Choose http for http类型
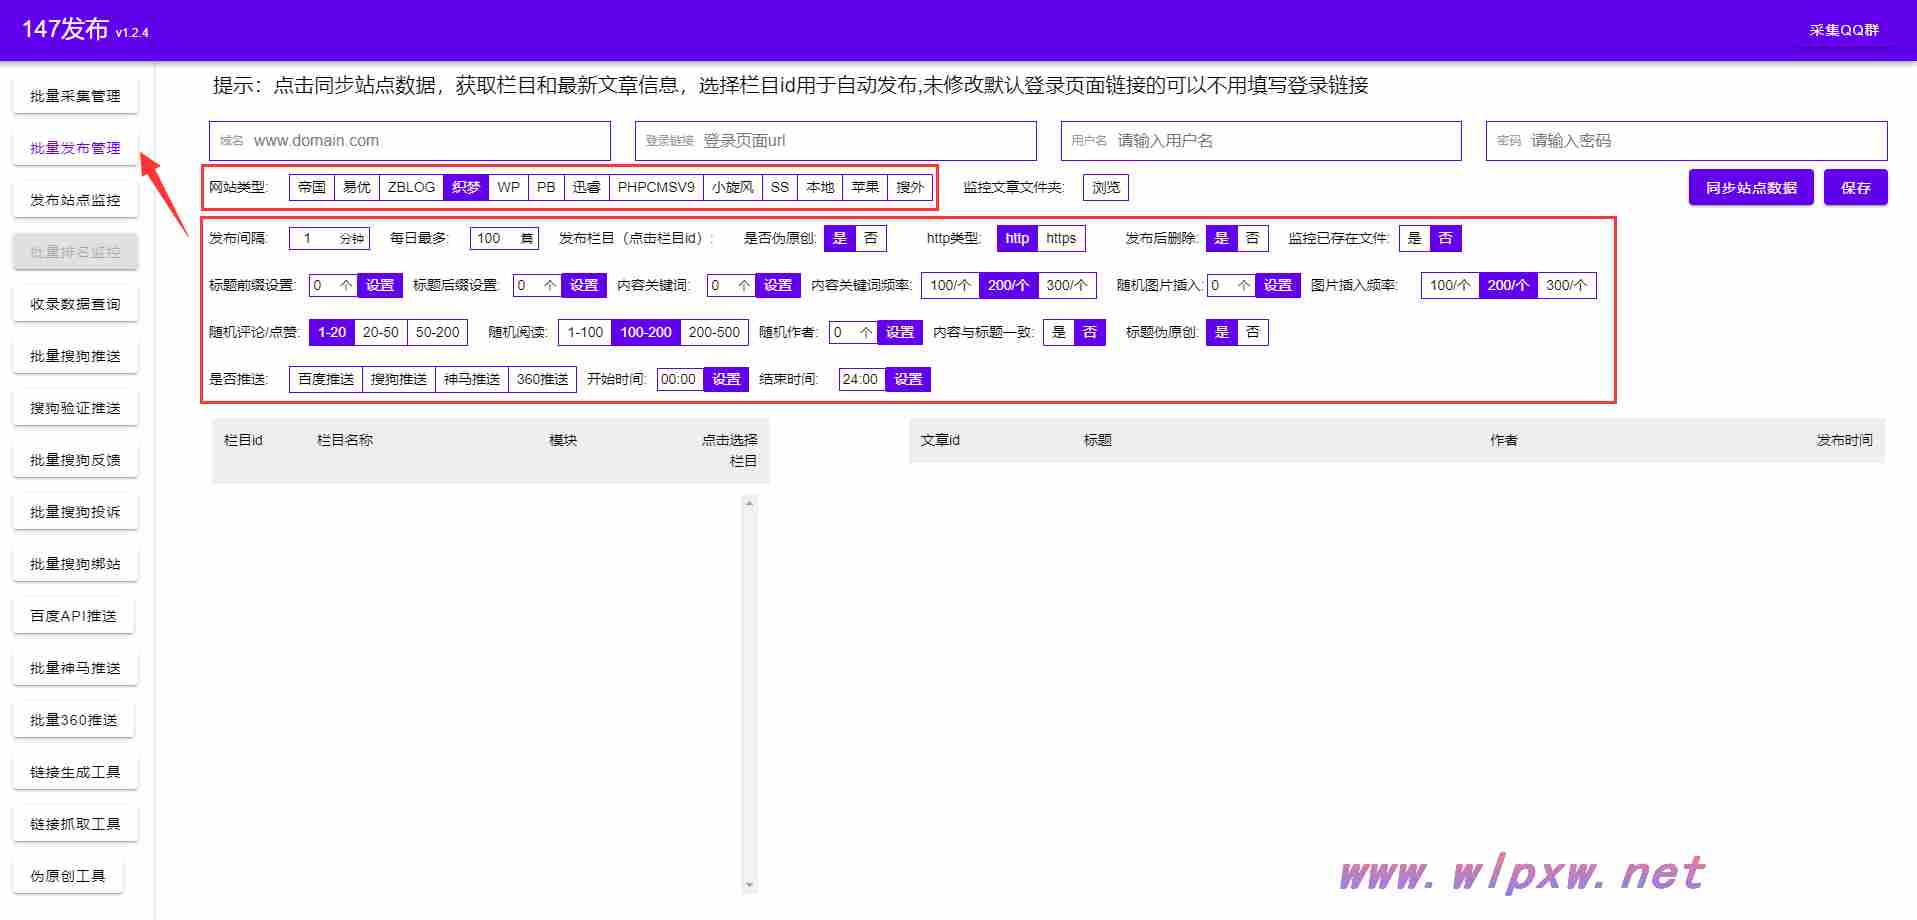This screenshot has width=1917, height=920. tap(1017, 238)
